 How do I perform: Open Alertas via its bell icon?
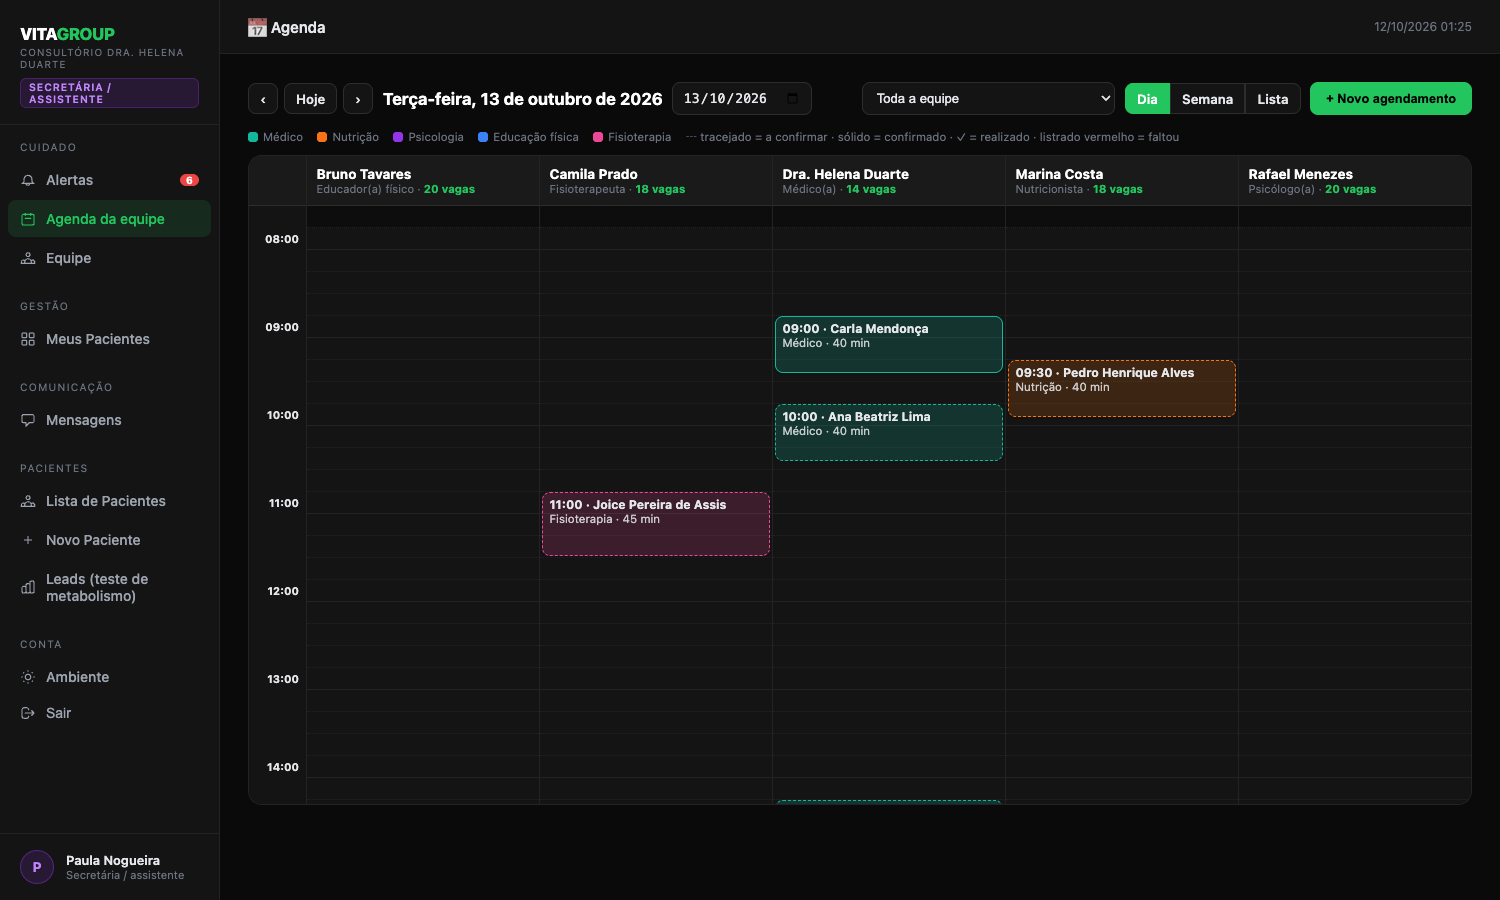pos(28,180)
